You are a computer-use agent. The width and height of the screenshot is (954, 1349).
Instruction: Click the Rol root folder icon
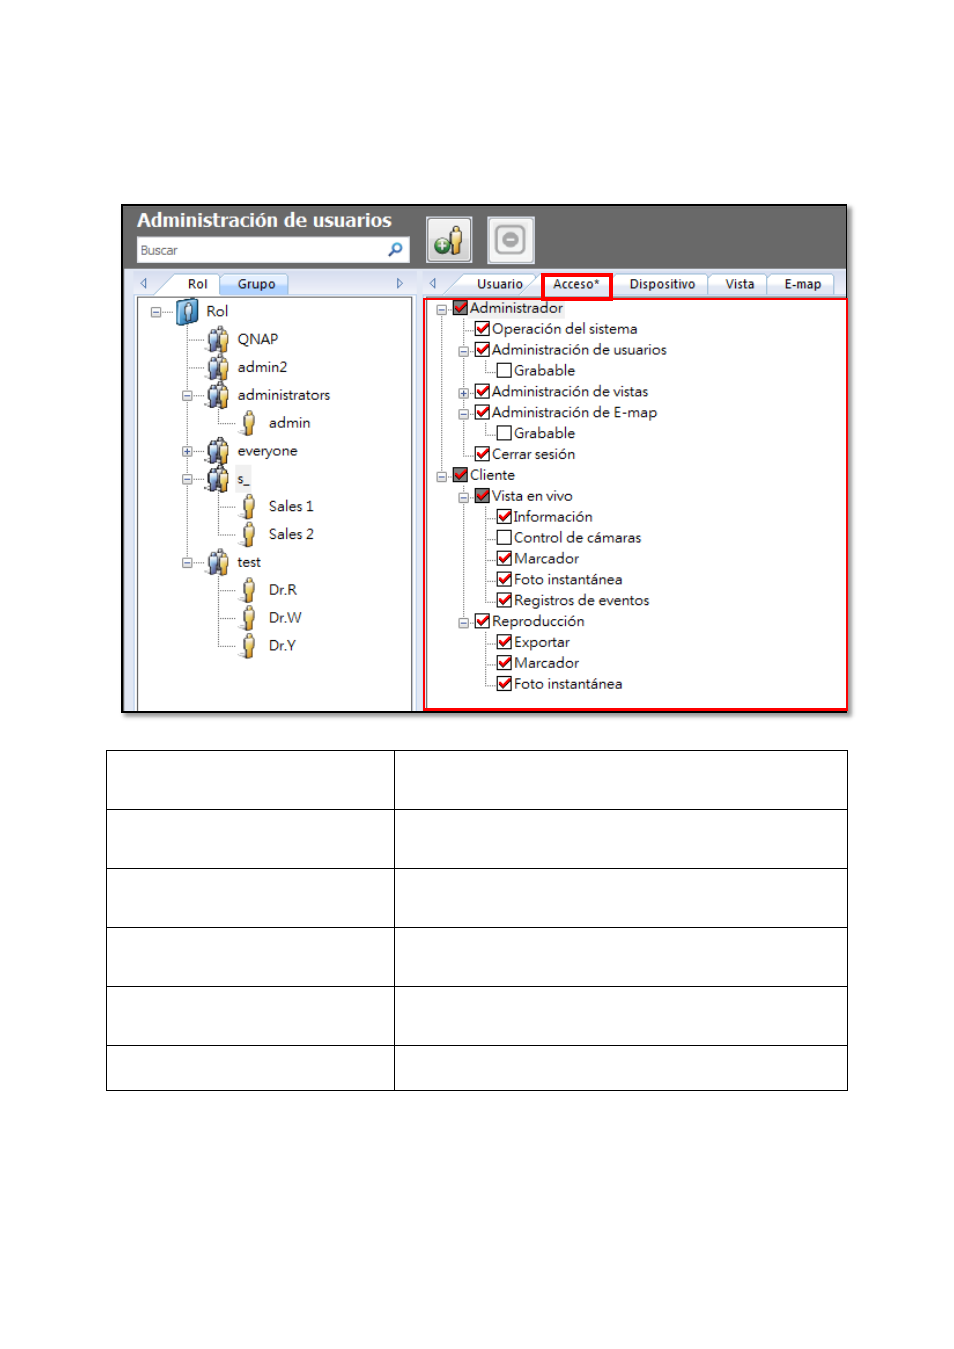pos(187,311)
